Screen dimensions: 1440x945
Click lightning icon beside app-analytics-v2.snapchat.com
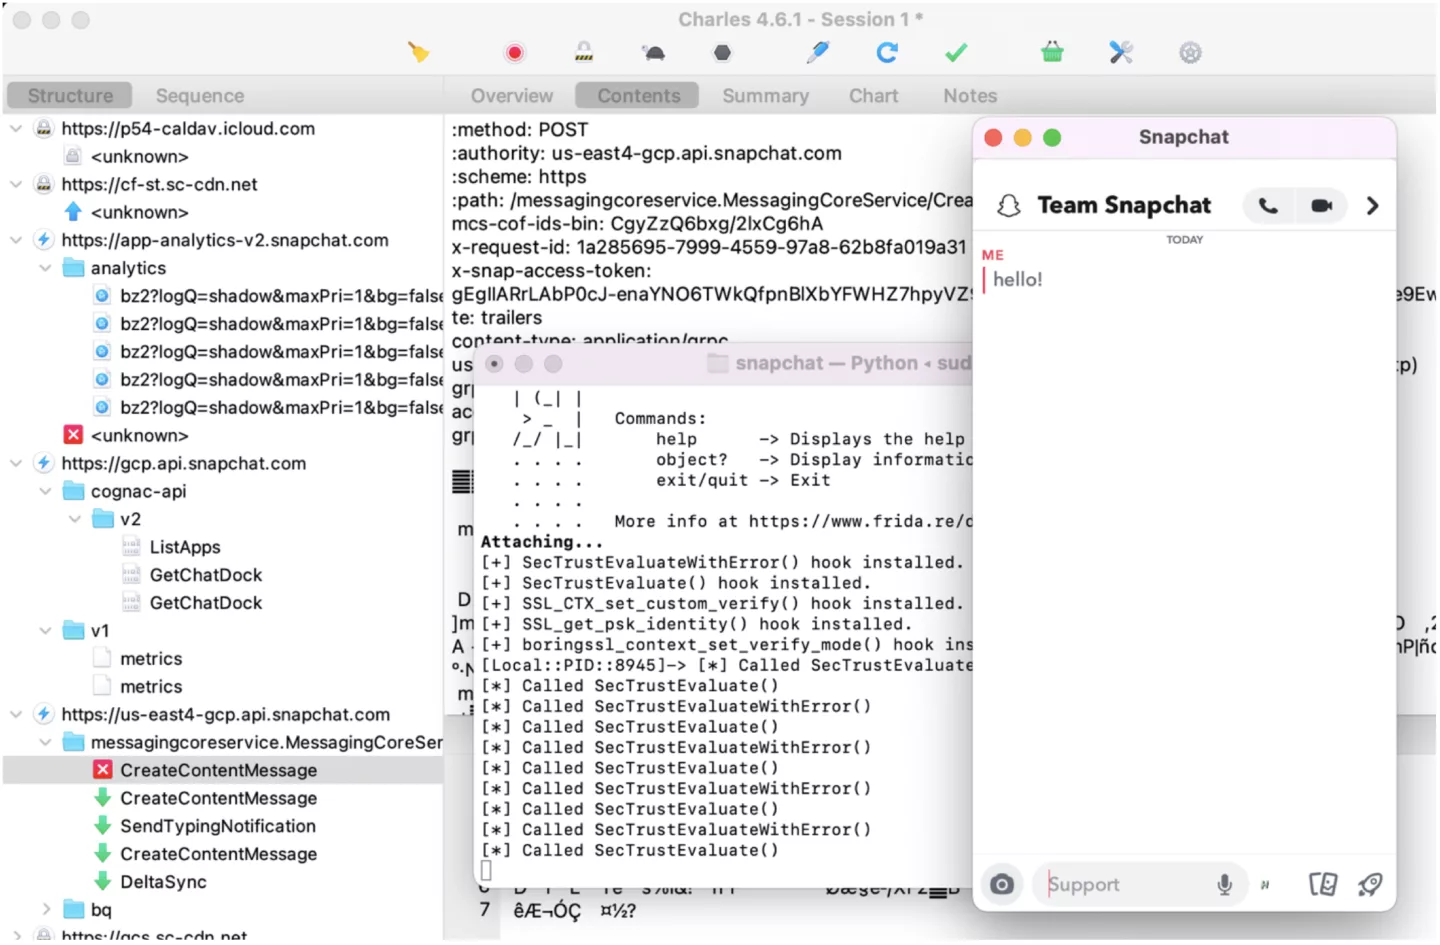point(43,240)
